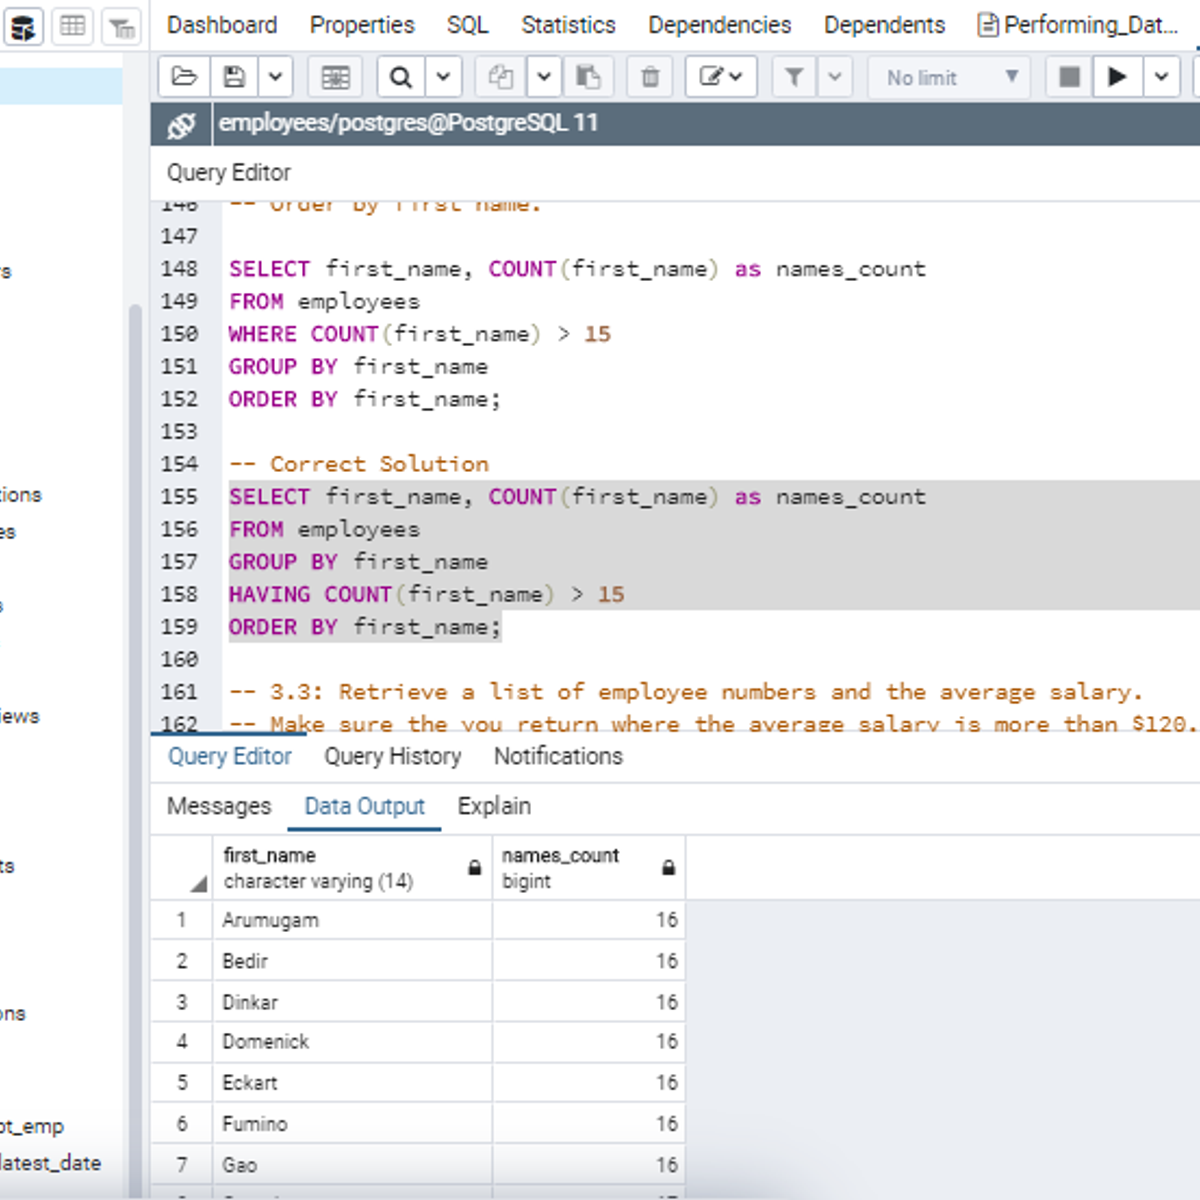This screenshot has height=1200, width=1200.
Task: Click the Copy icon in toolbar
Action: coord(500,77)
